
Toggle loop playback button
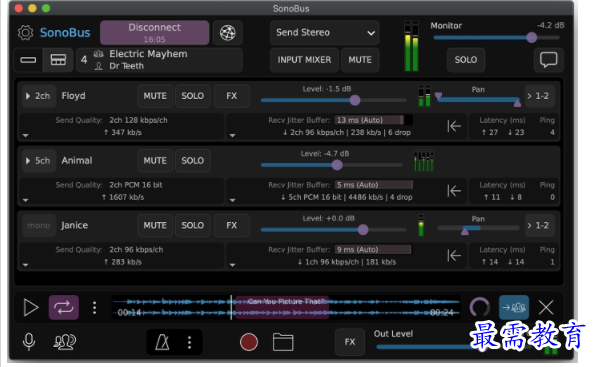[x=64, y=307]
